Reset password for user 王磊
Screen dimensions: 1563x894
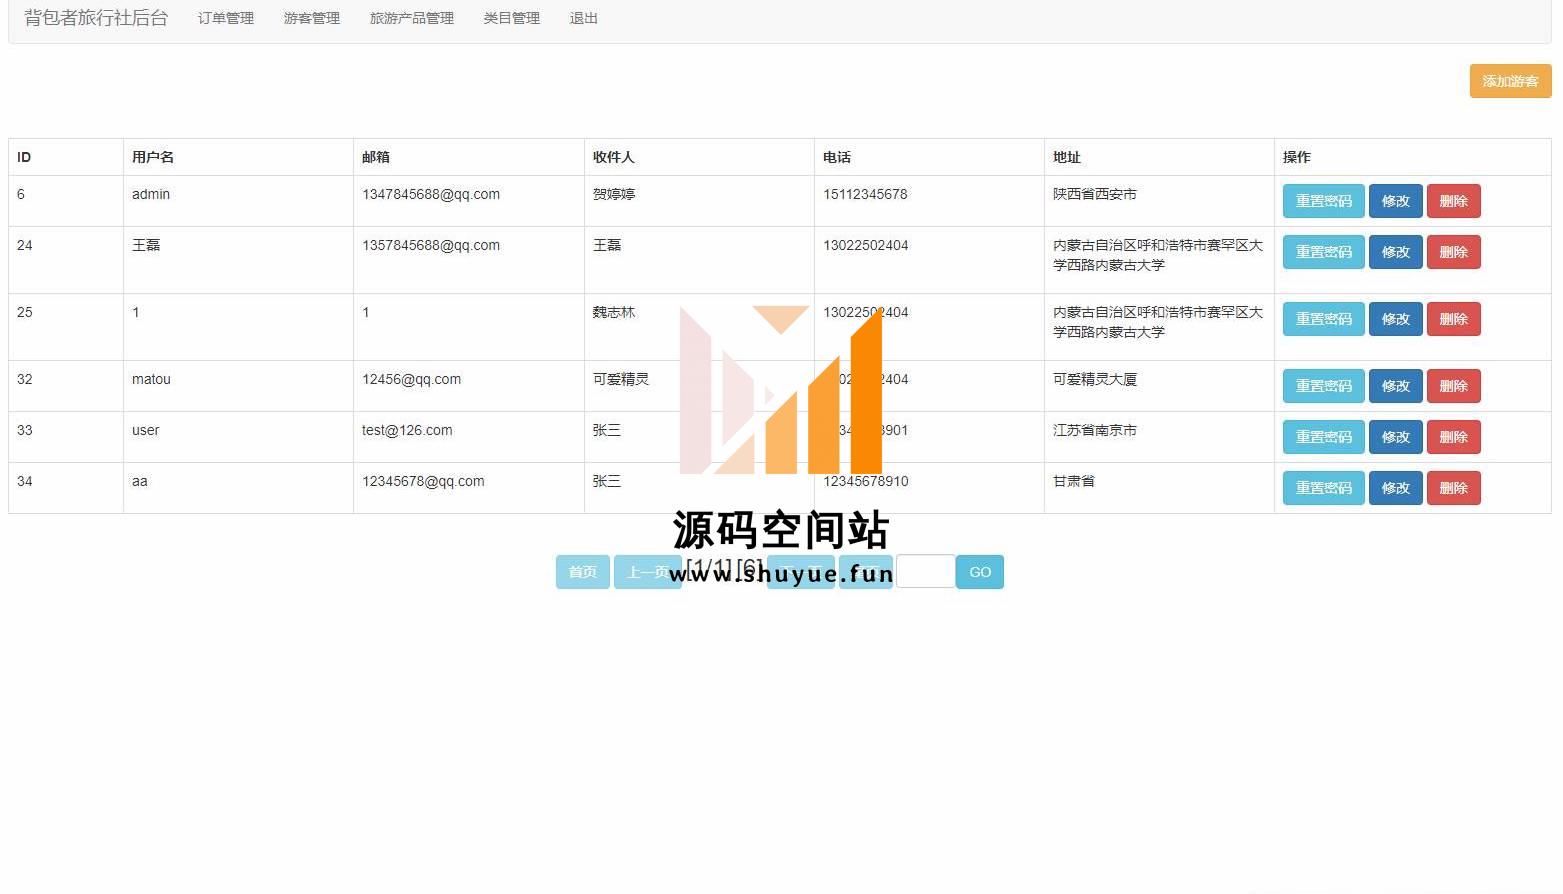(1323, 252)
